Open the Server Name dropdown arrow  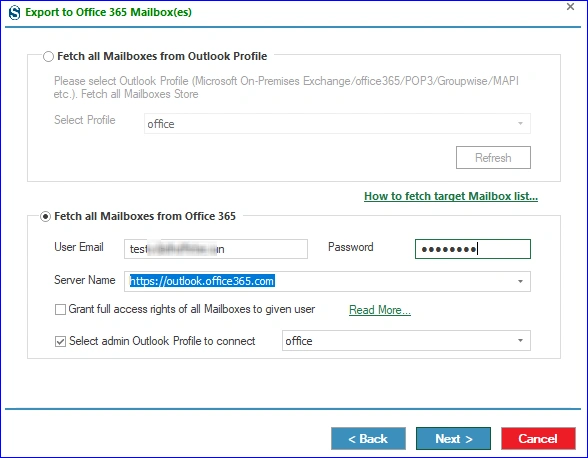point(520,281)
